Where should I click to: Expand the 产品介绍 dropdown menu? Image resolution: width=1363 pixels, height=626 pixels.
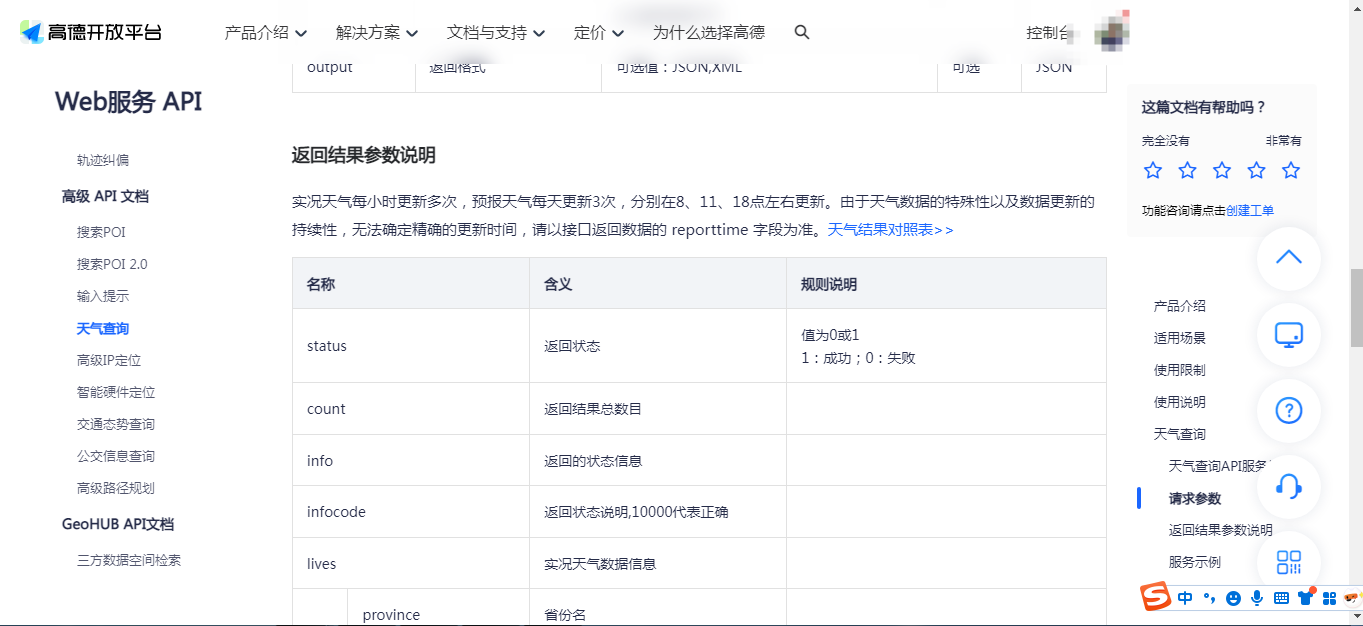point(266,32)
